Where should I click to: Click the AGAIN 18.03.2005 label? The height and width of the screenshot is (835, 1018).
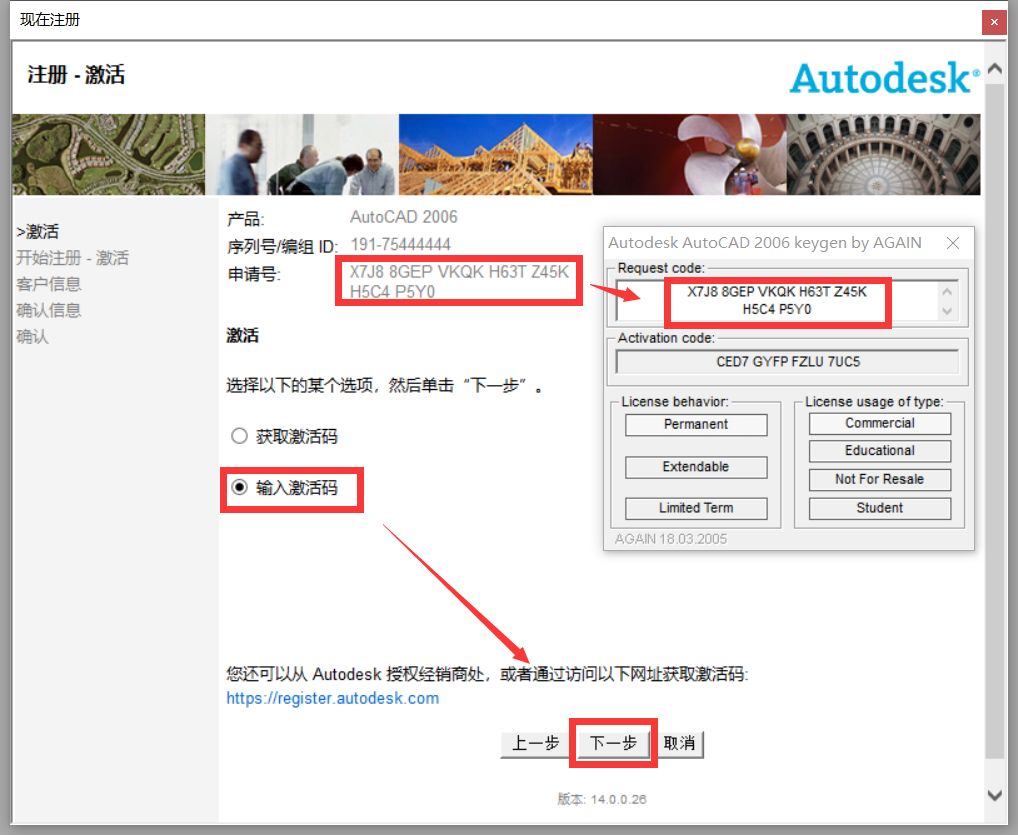[x=671, y=539]
